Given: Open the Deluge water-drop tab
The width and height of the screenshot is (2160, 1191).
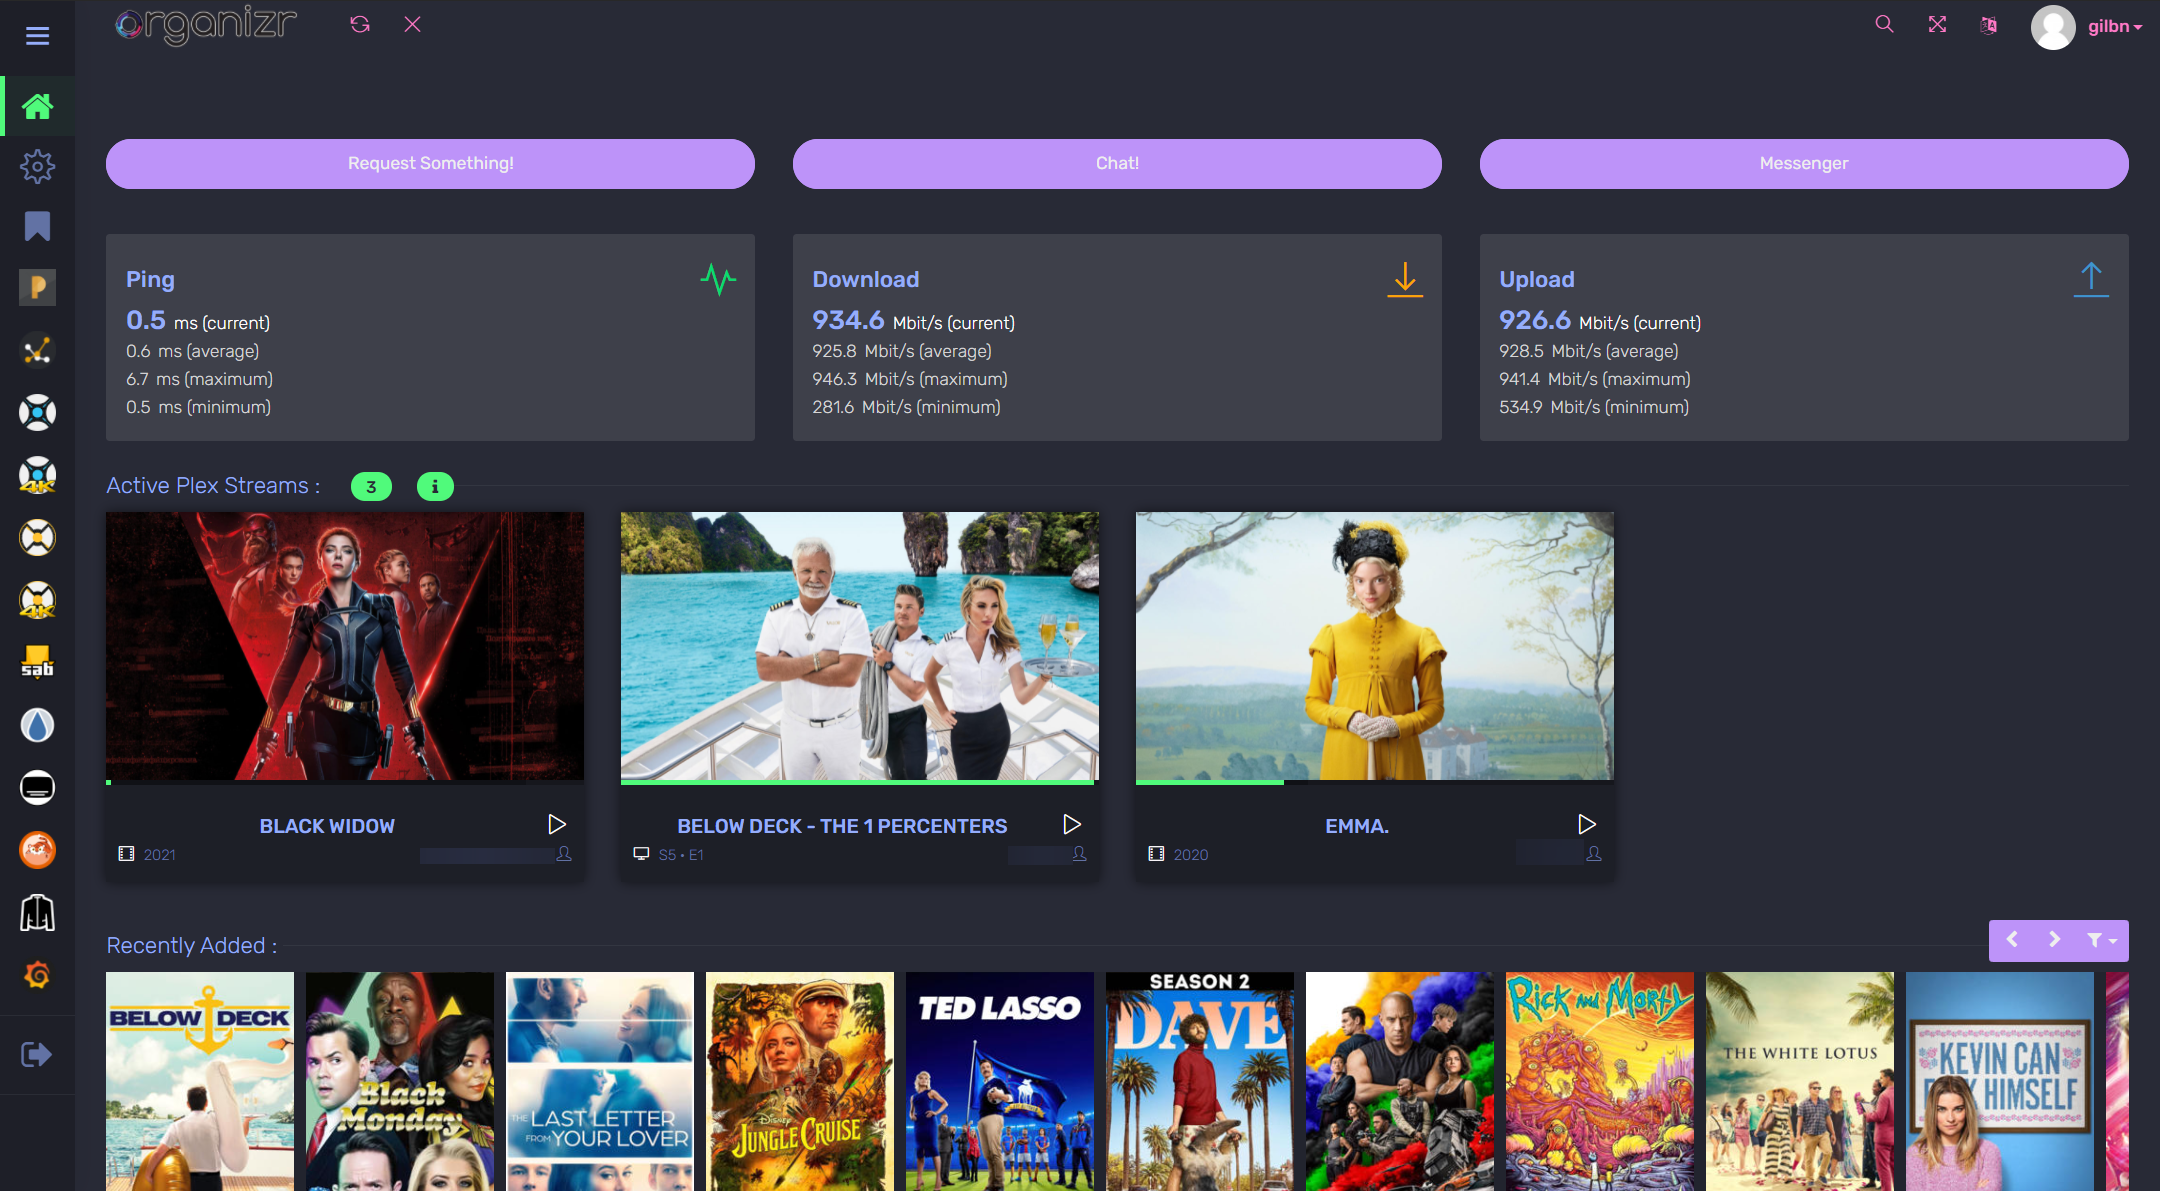Looking at the screenshot, I should pyautogui.click(x=37, y=725).
